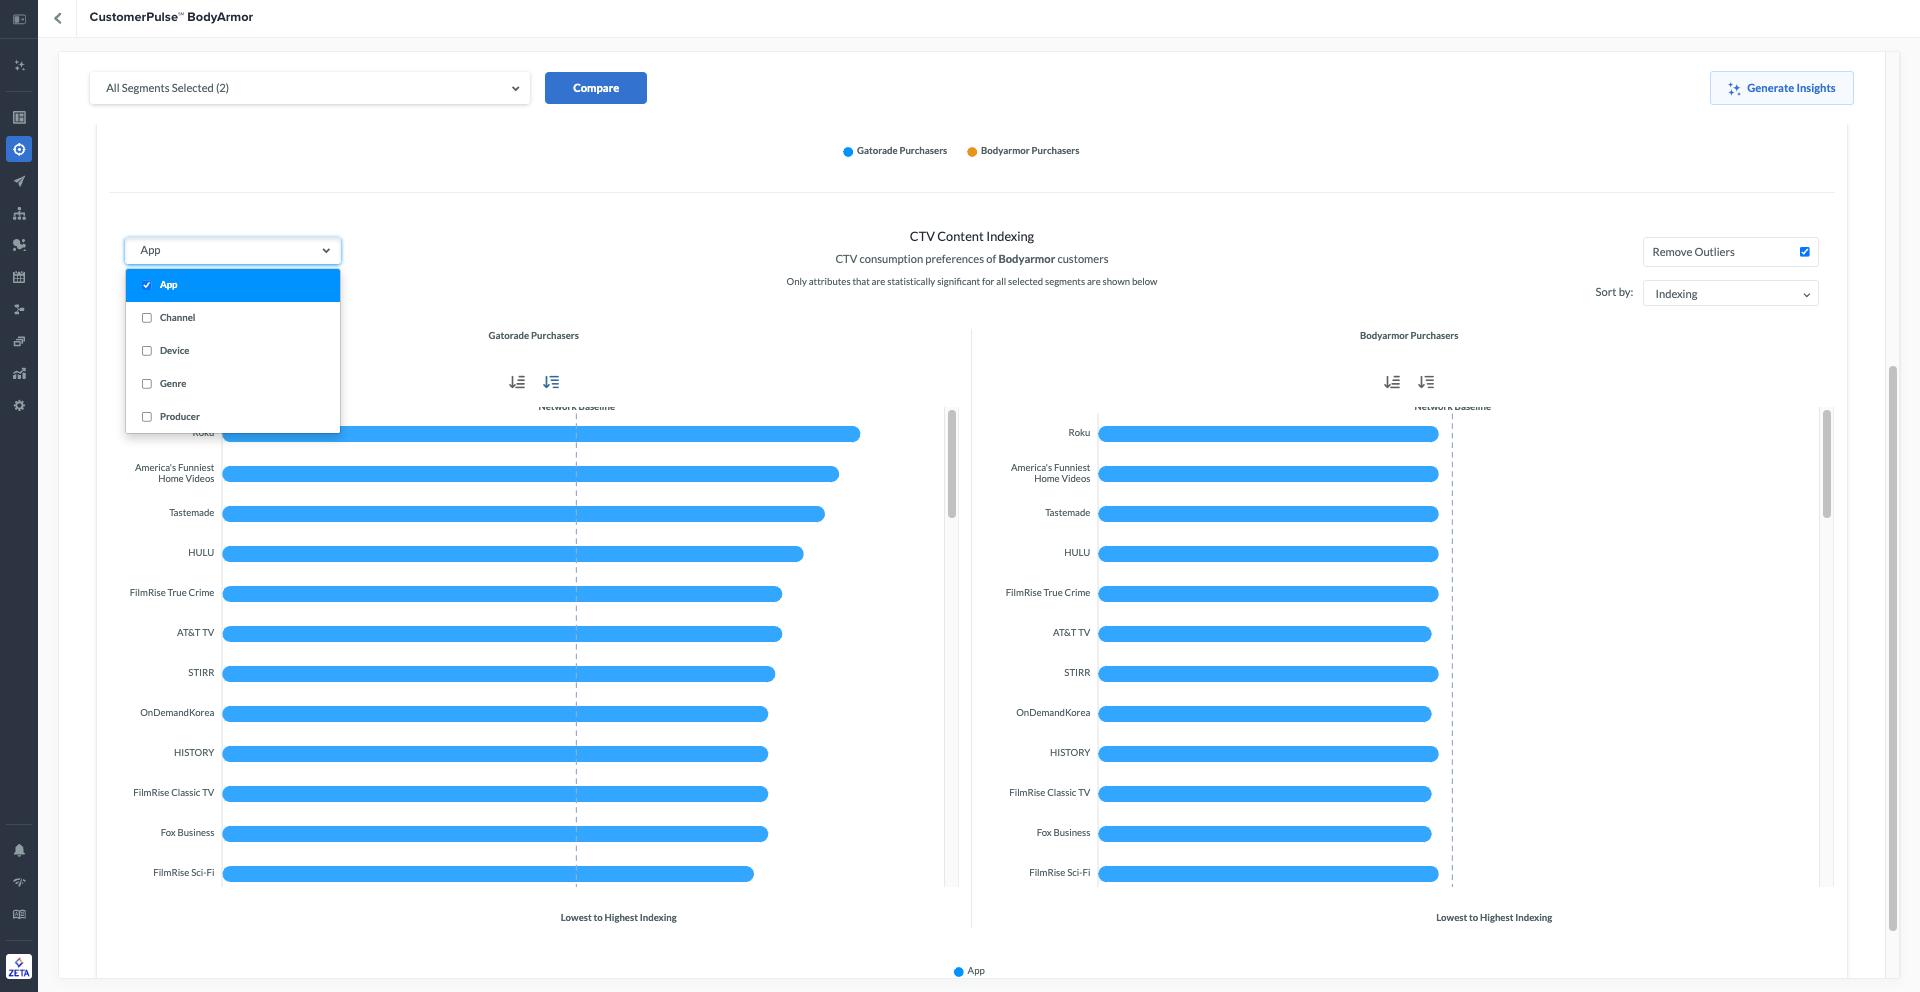Click the Generate Insights button
1920x992 pixels.
coord(1782,88)
